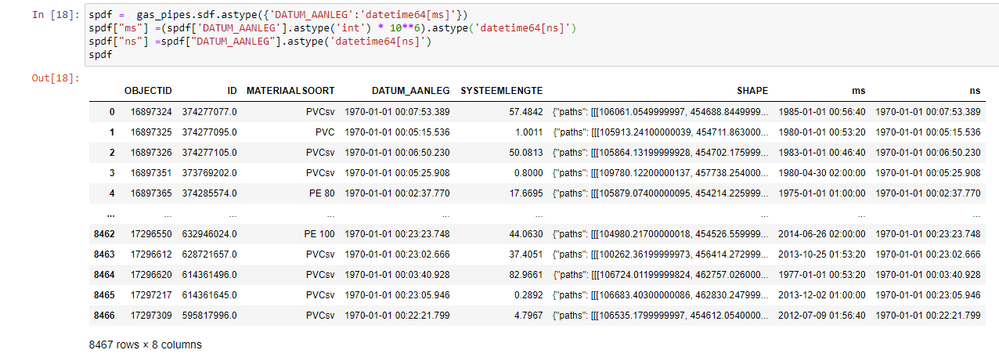
Task: Click the ns column header
Action: [975, 90]
